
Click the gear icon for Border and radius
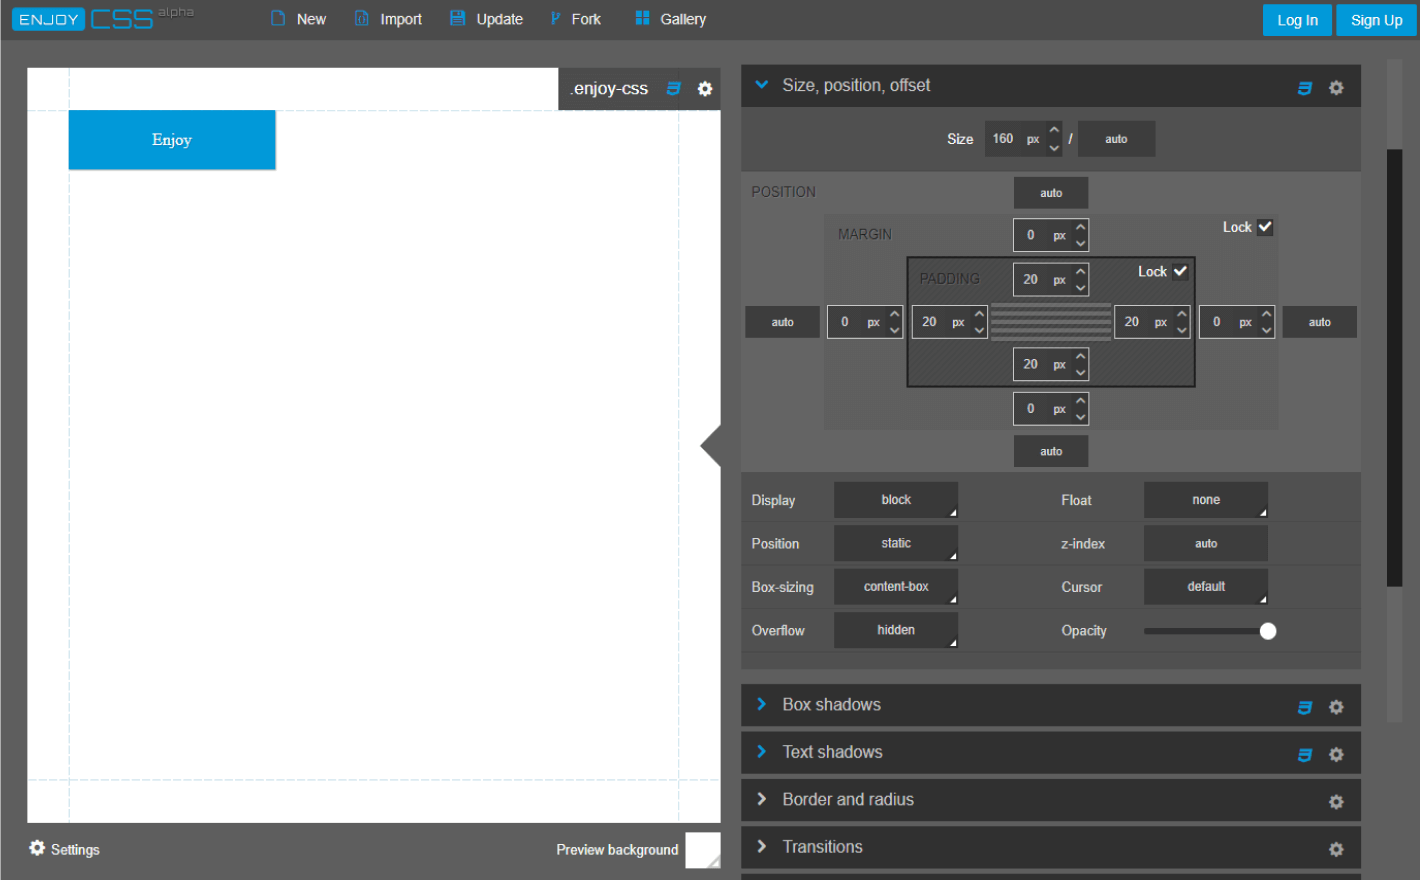pos(1336,802)
